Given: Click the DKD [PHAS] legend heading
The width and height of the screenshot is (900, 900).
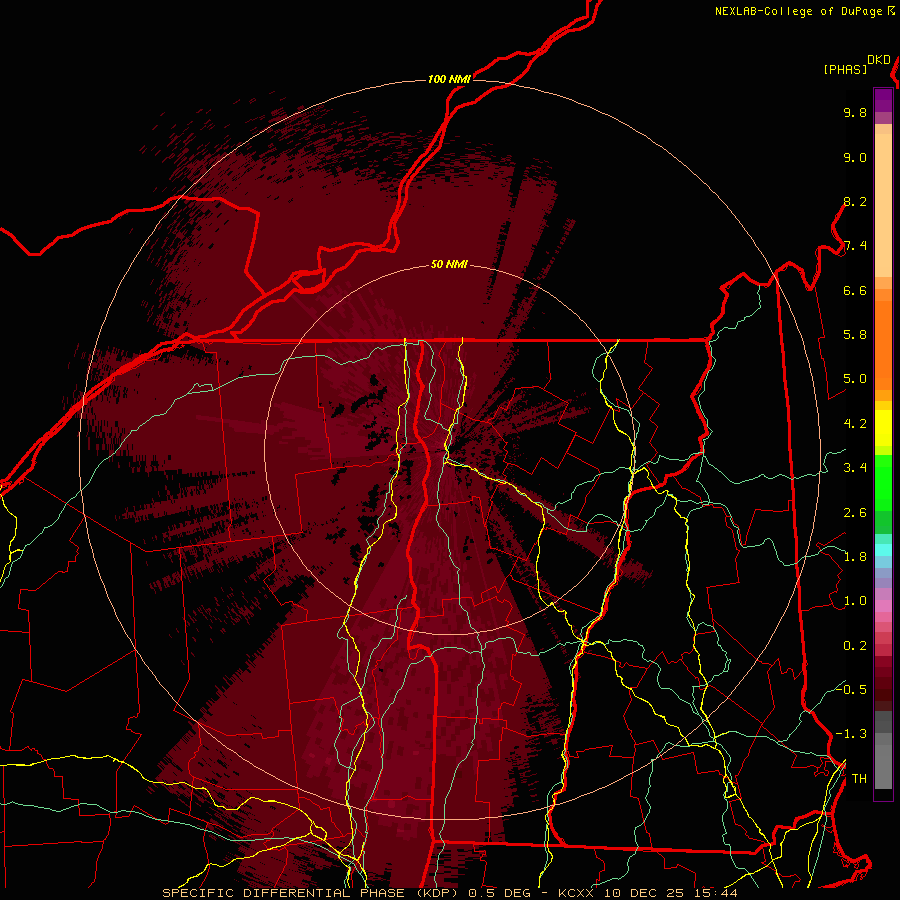Looking at the screenshot, I should [856, 65].
